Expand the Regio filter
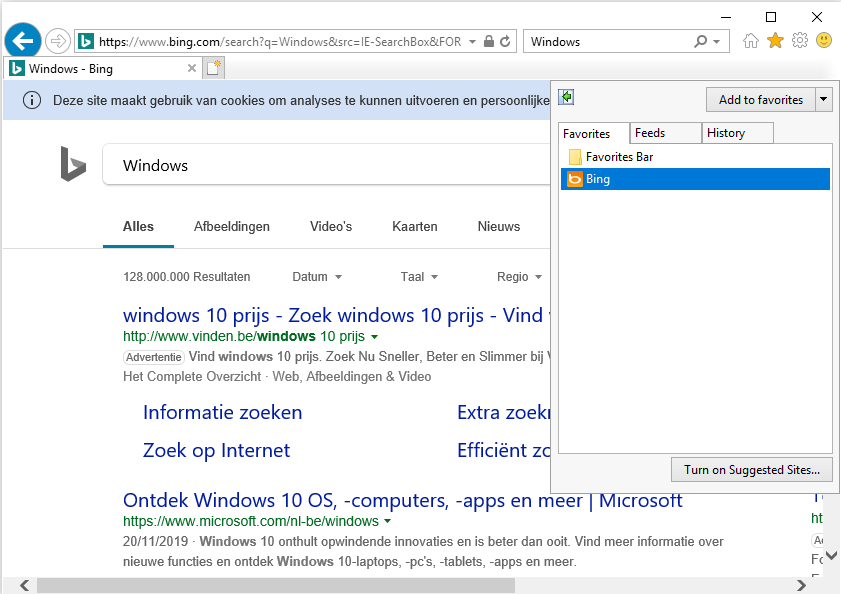841x594 pixels. pos(519,277)
